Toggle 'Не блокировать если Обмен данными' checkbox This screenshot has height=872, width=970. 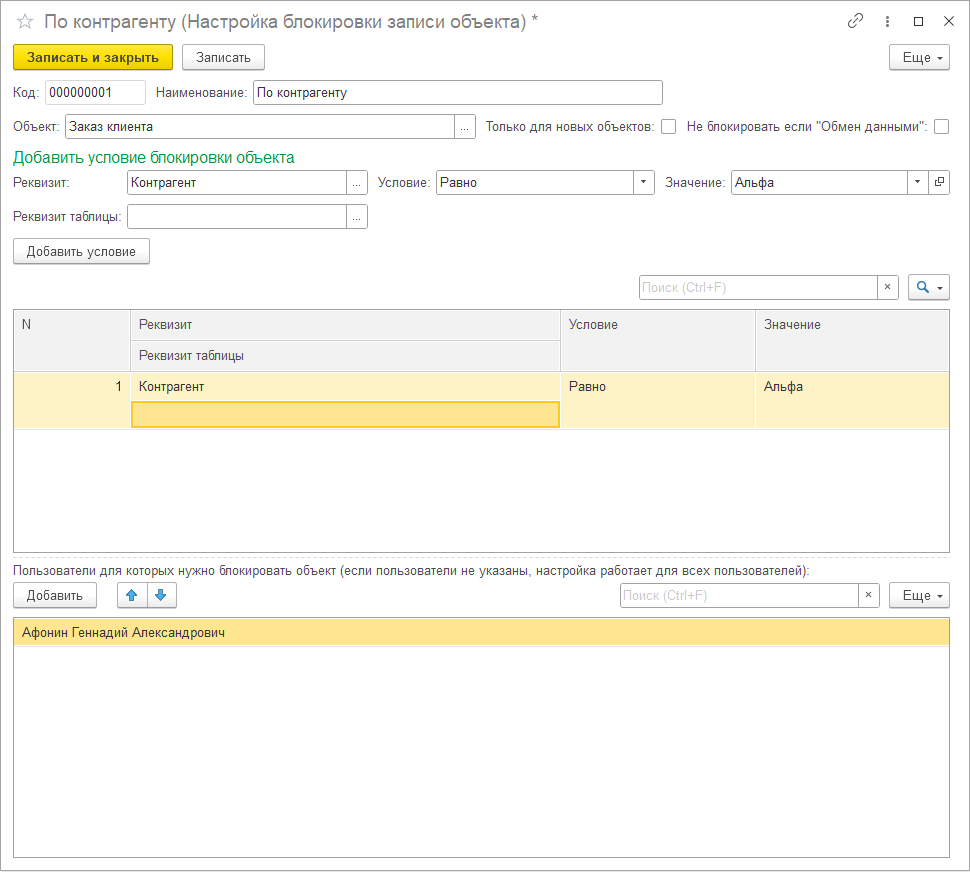point(941,127)
